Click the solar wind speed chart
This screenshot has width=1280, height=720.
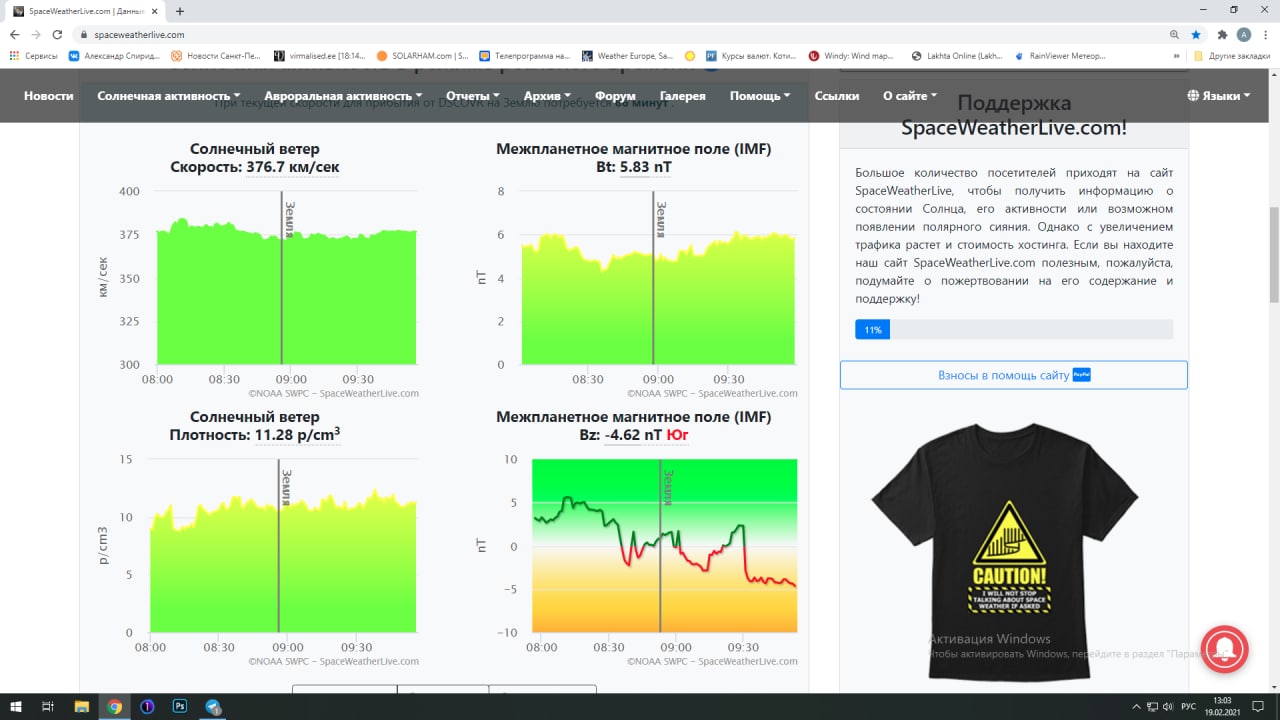pyautogui.click(x=287, y=277)
